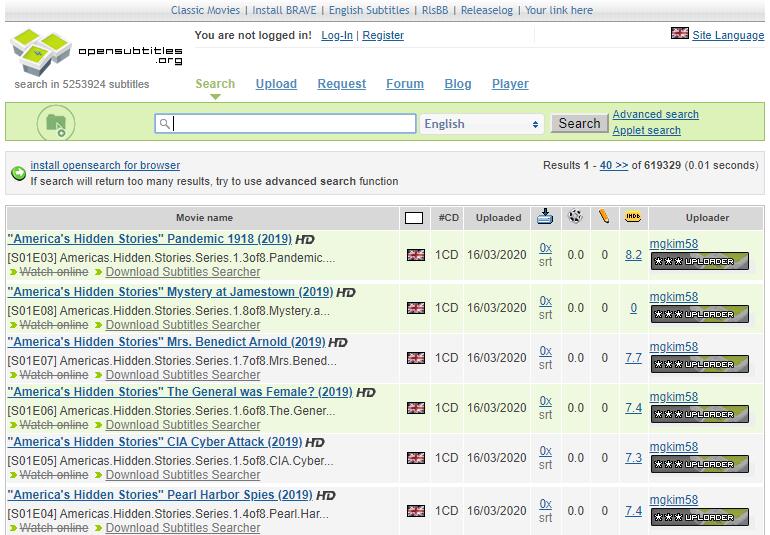Open RlsBB top link
This screenshot has height=535, width=770.
435,10
